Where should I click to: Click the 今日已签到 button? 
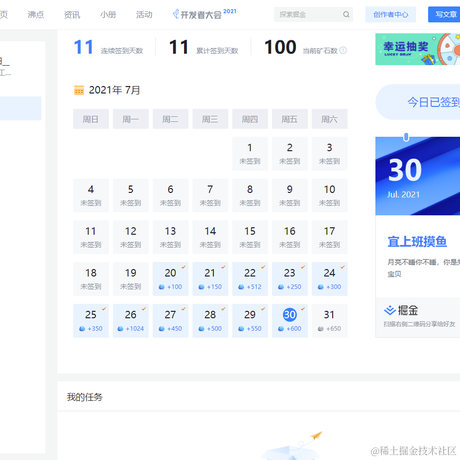coord(418,102)
